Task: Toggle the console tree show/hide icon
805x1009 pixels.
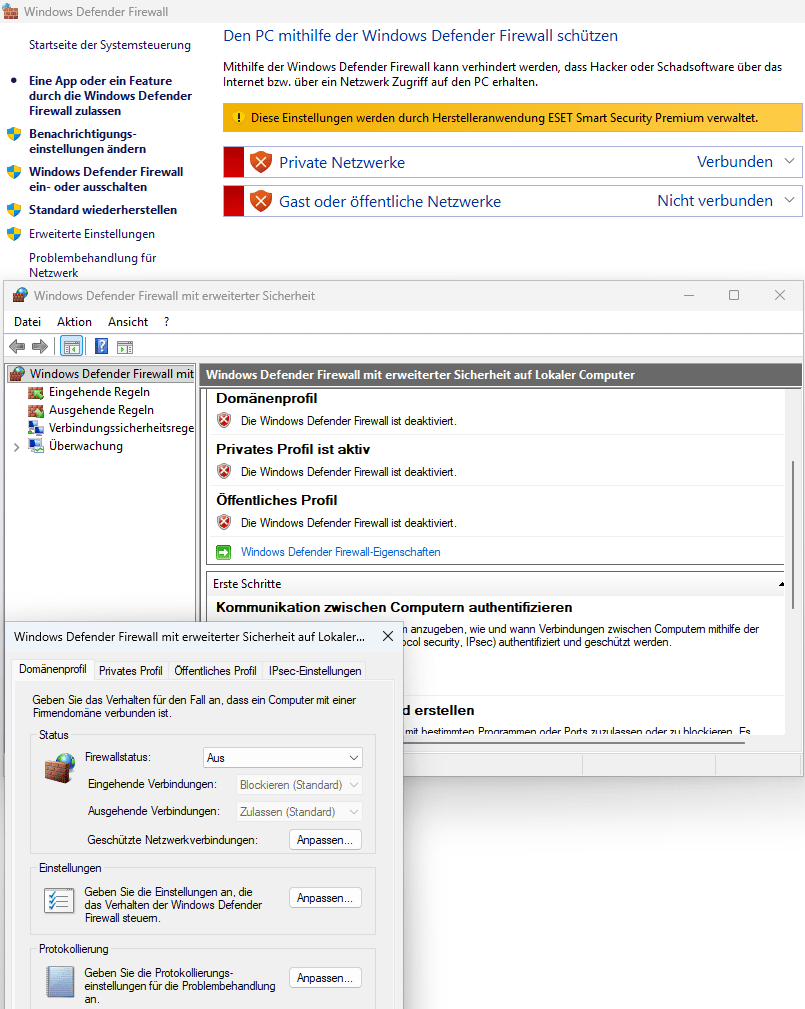Action: [72, 347]
